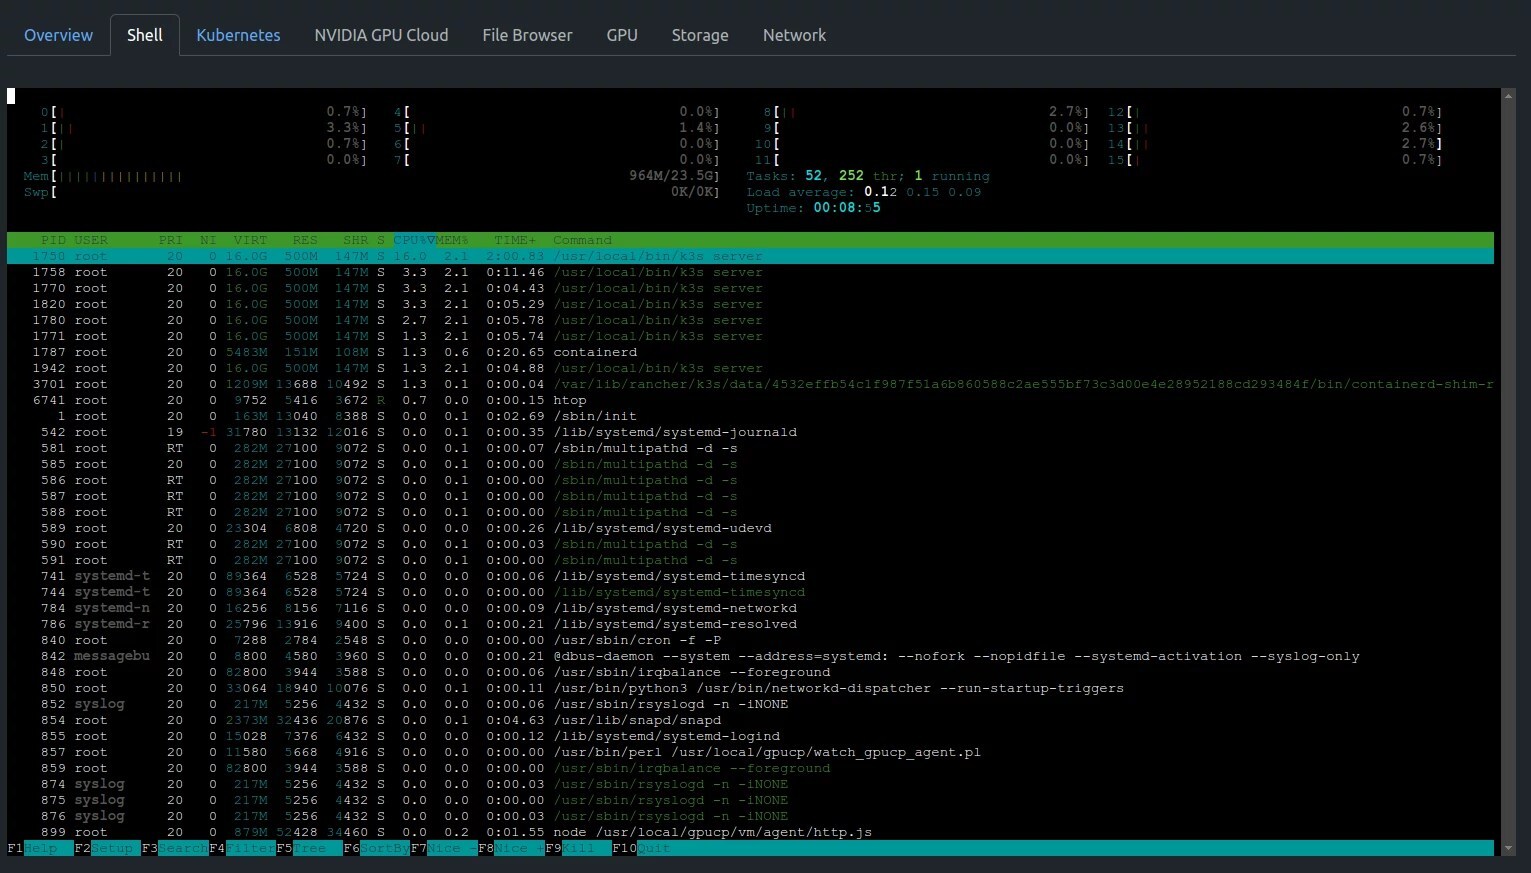Select PID 848 irqbalance row
This screenshot has width=1531, height=873.
coord(750,672)
